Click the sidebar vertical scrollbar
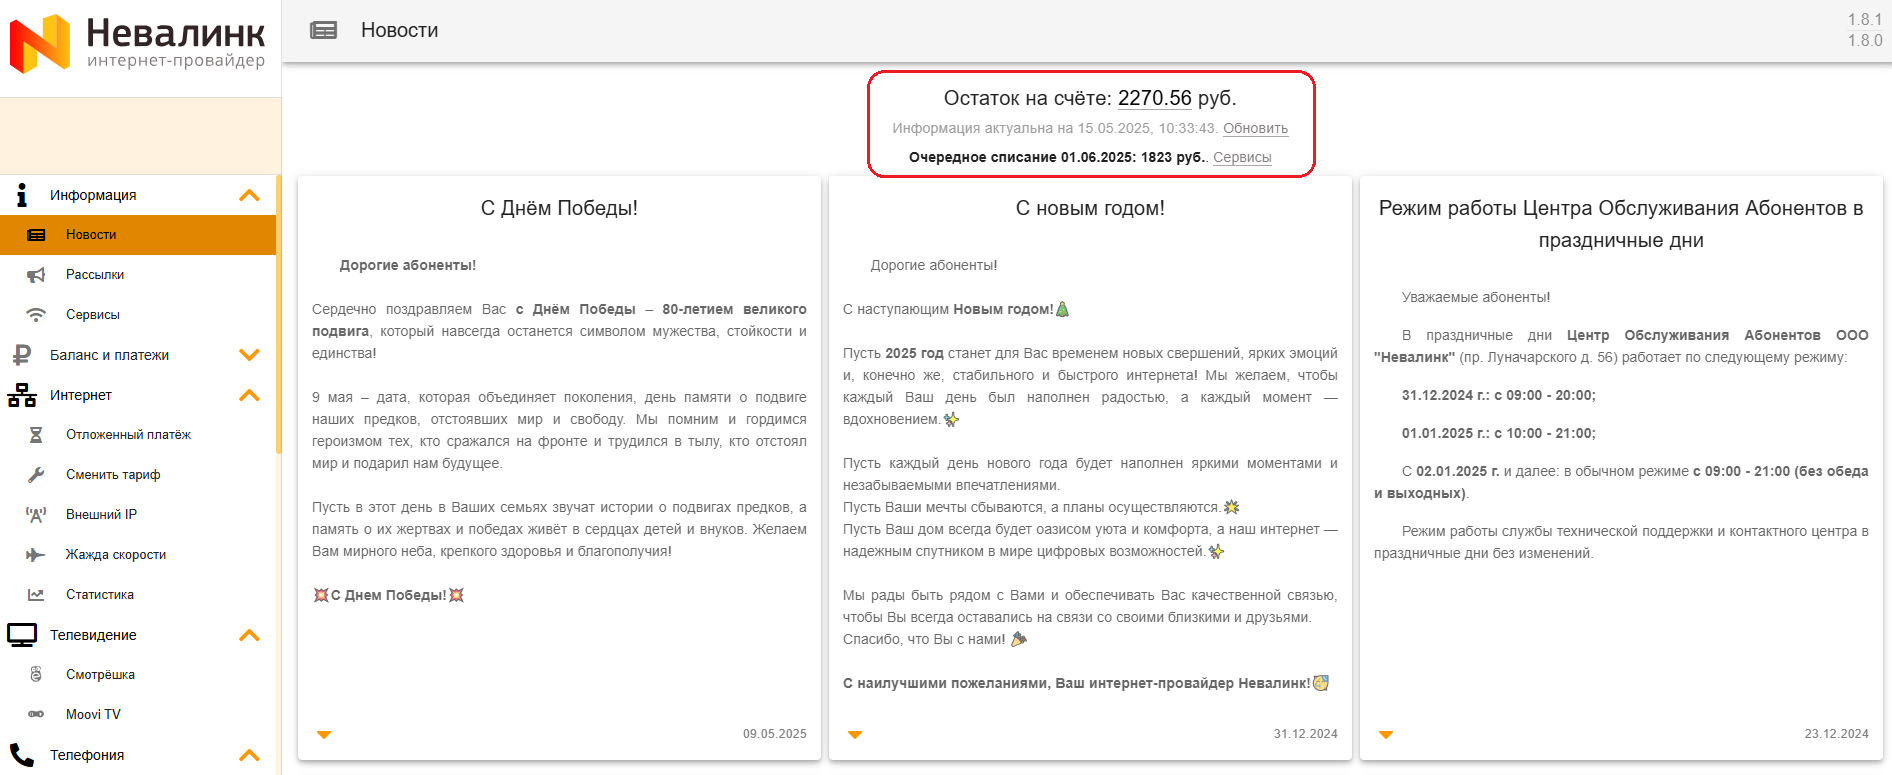Image resolution: width=1892 pixels, height=775 pixels. (x=278, y=320)
